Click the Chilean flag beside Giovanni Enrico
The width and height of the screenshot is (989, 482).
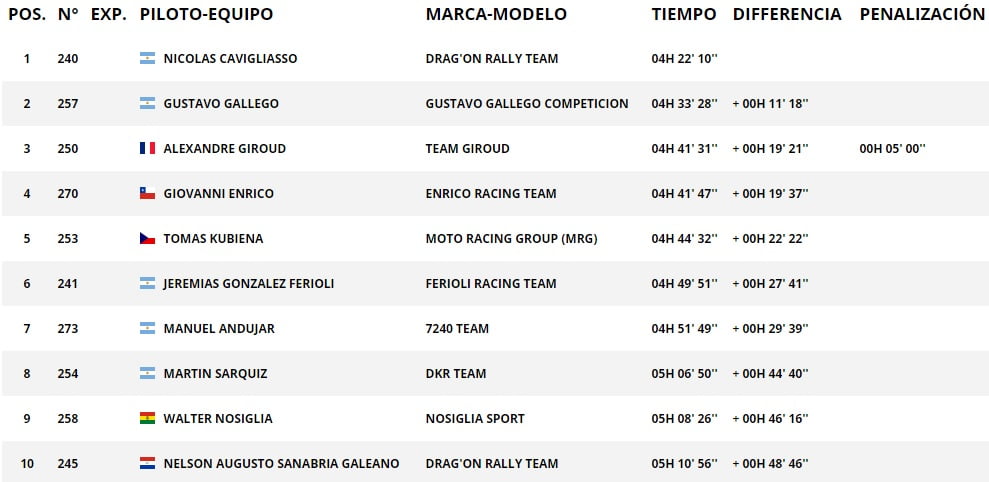point(147,194)
